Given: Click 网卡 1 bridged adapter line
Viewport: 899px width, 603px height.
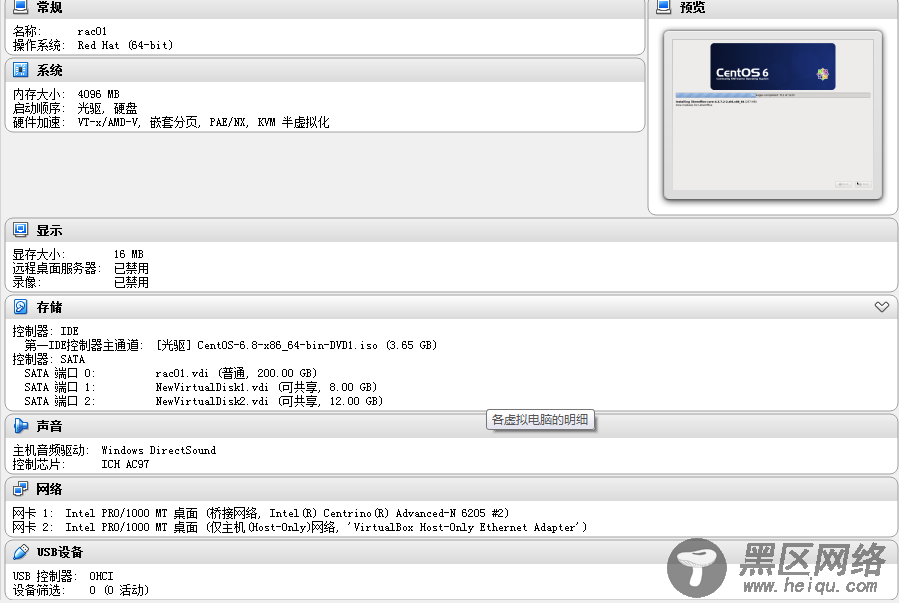Looking at the screenshot, I should [261, 514].
